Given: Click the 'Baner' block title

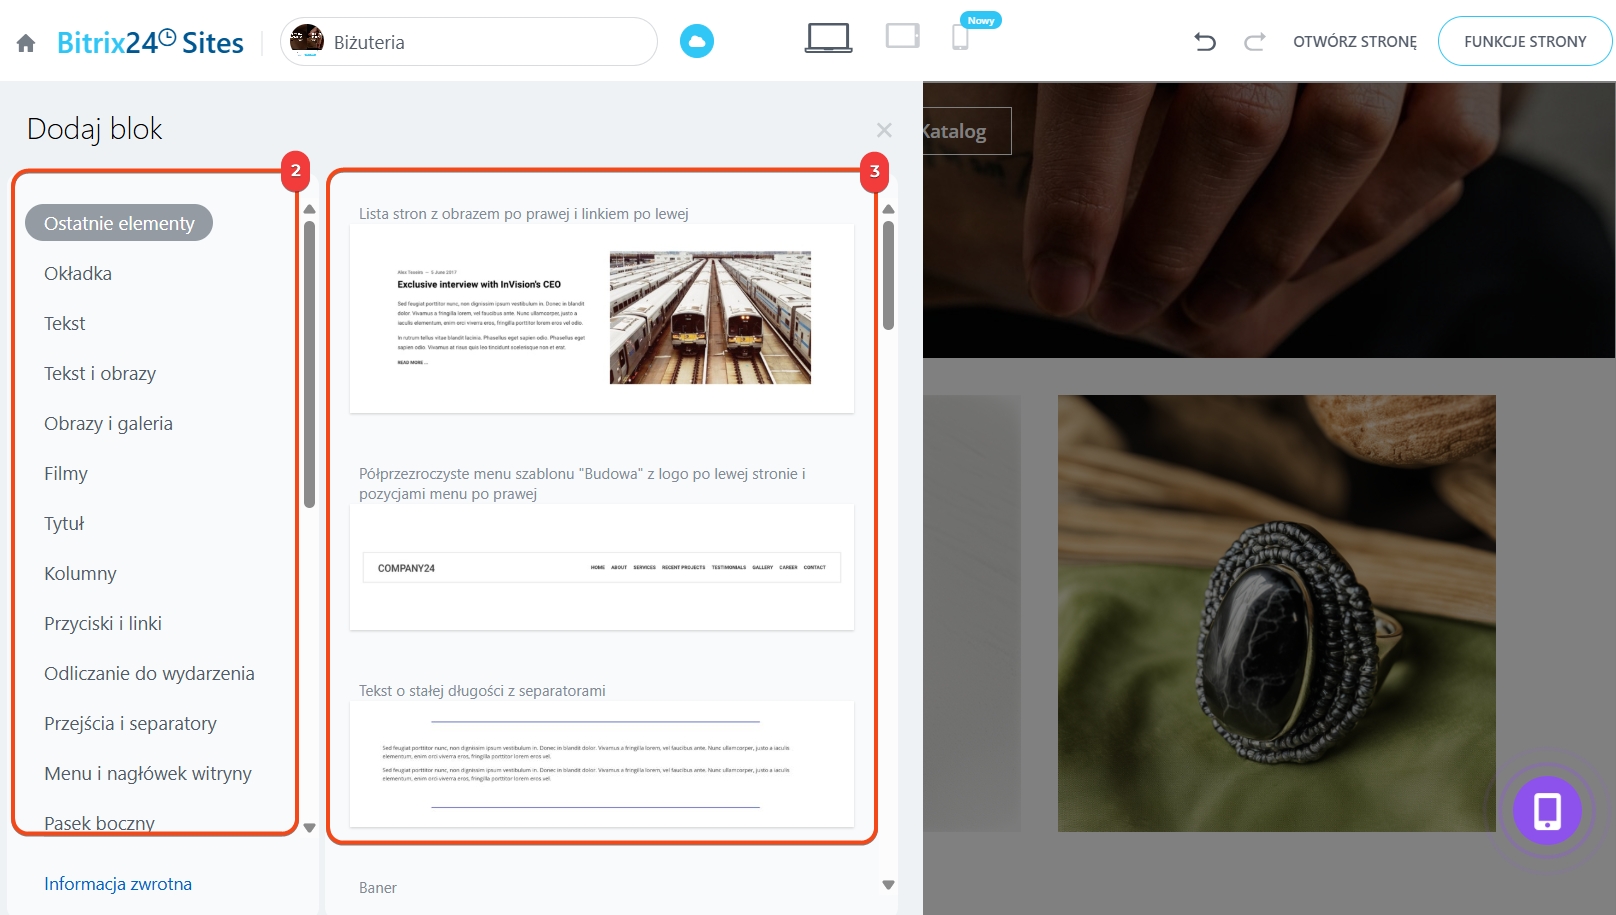Looking at the screenshot, I should coord(378,888).
